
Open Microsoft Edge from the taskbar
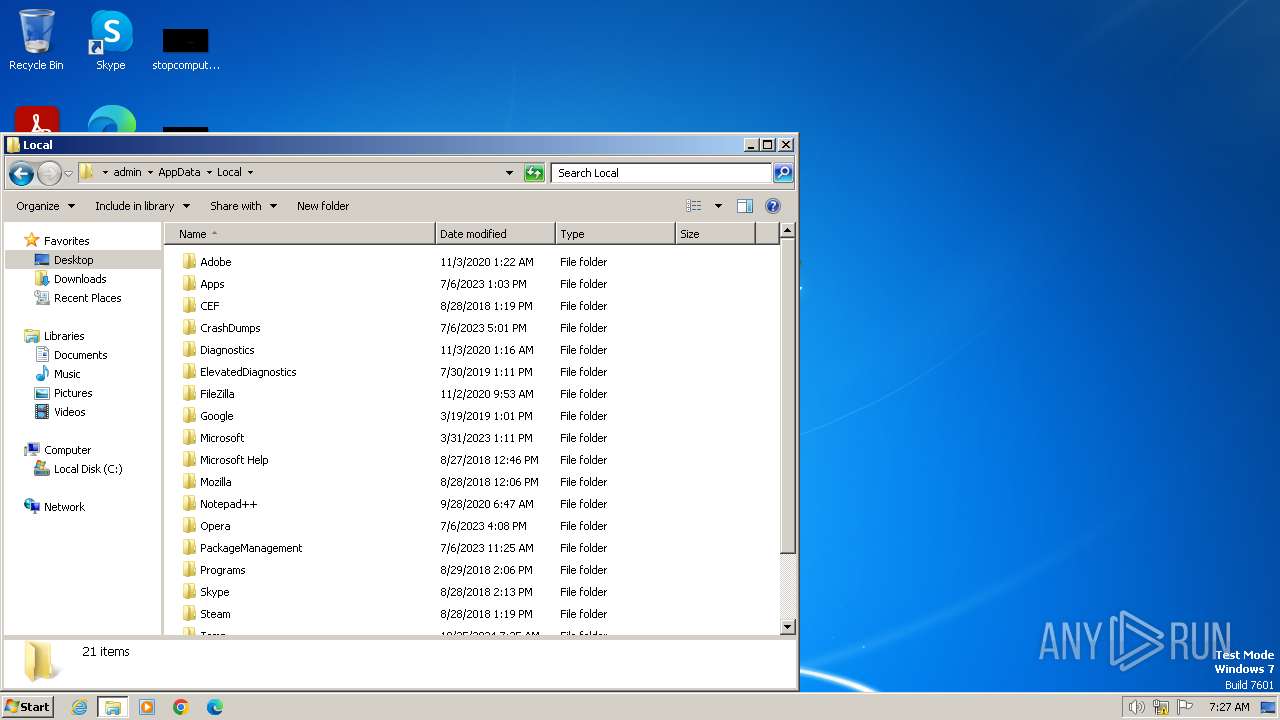point(215,707)
